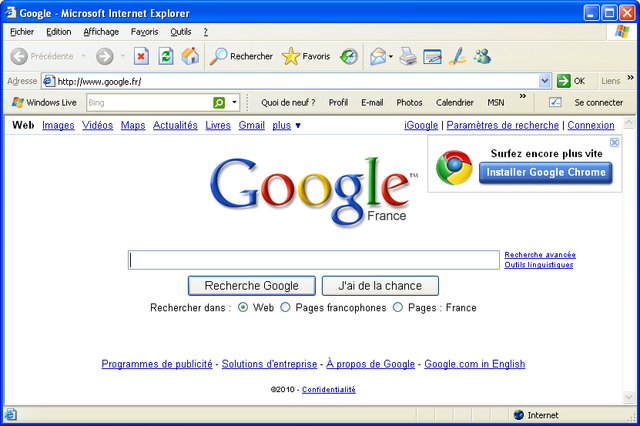The height and width of the screenshot is (426, 640).
Task: Click the Internet Explorer title bar icon
Action: (x=10, y=13)
